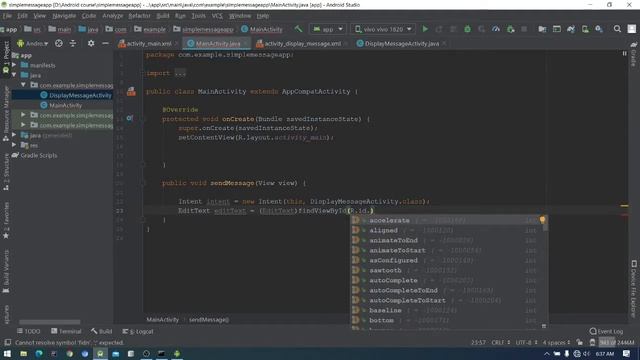Expand folded import statement in editor
This screenshot has width=640, height=360.
tap(180, 73)
